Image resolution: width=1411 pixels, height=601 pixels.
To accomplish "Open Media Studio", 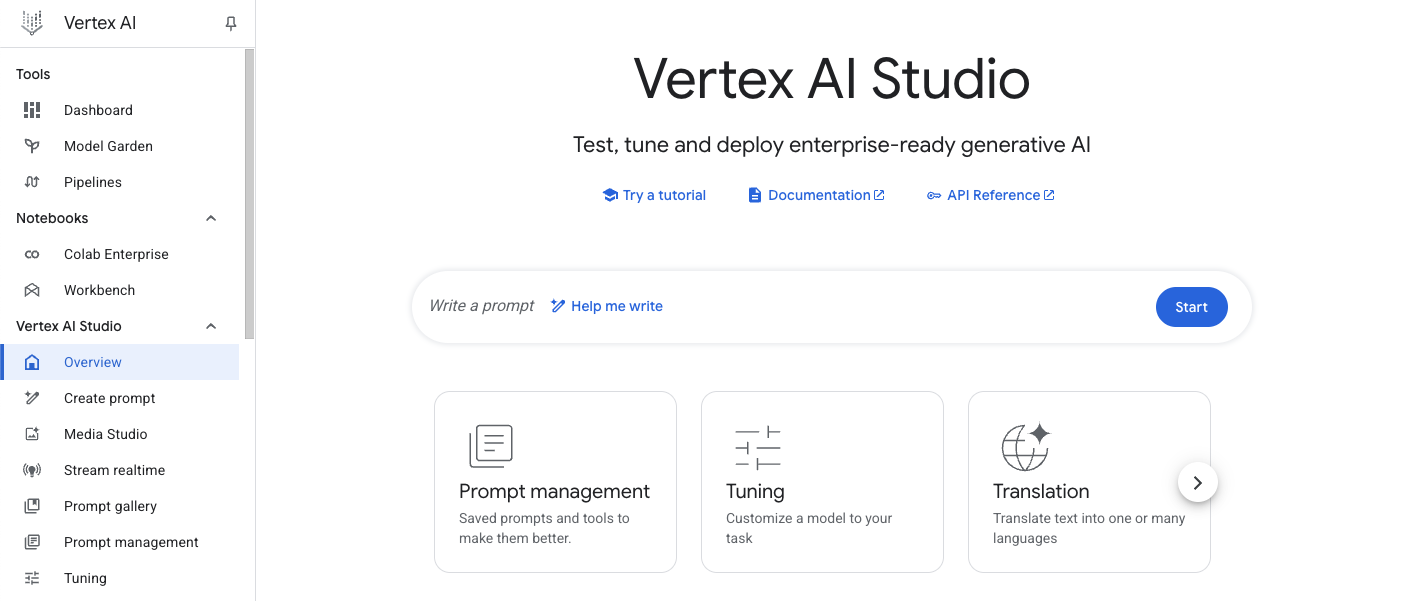I will point(120,434).
